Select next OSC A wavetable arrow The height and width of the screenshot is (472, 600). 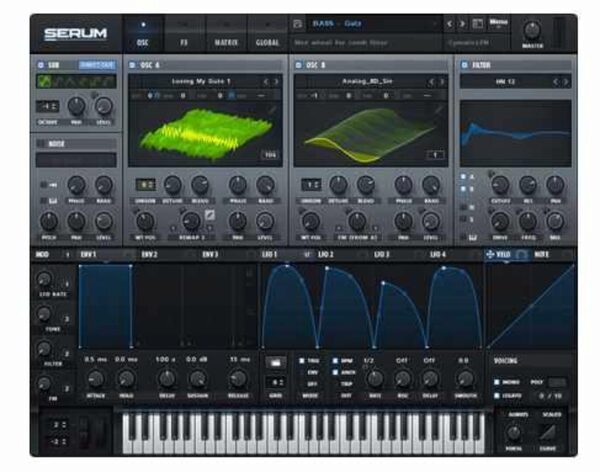pyautogui.click(x=277, y=81)
